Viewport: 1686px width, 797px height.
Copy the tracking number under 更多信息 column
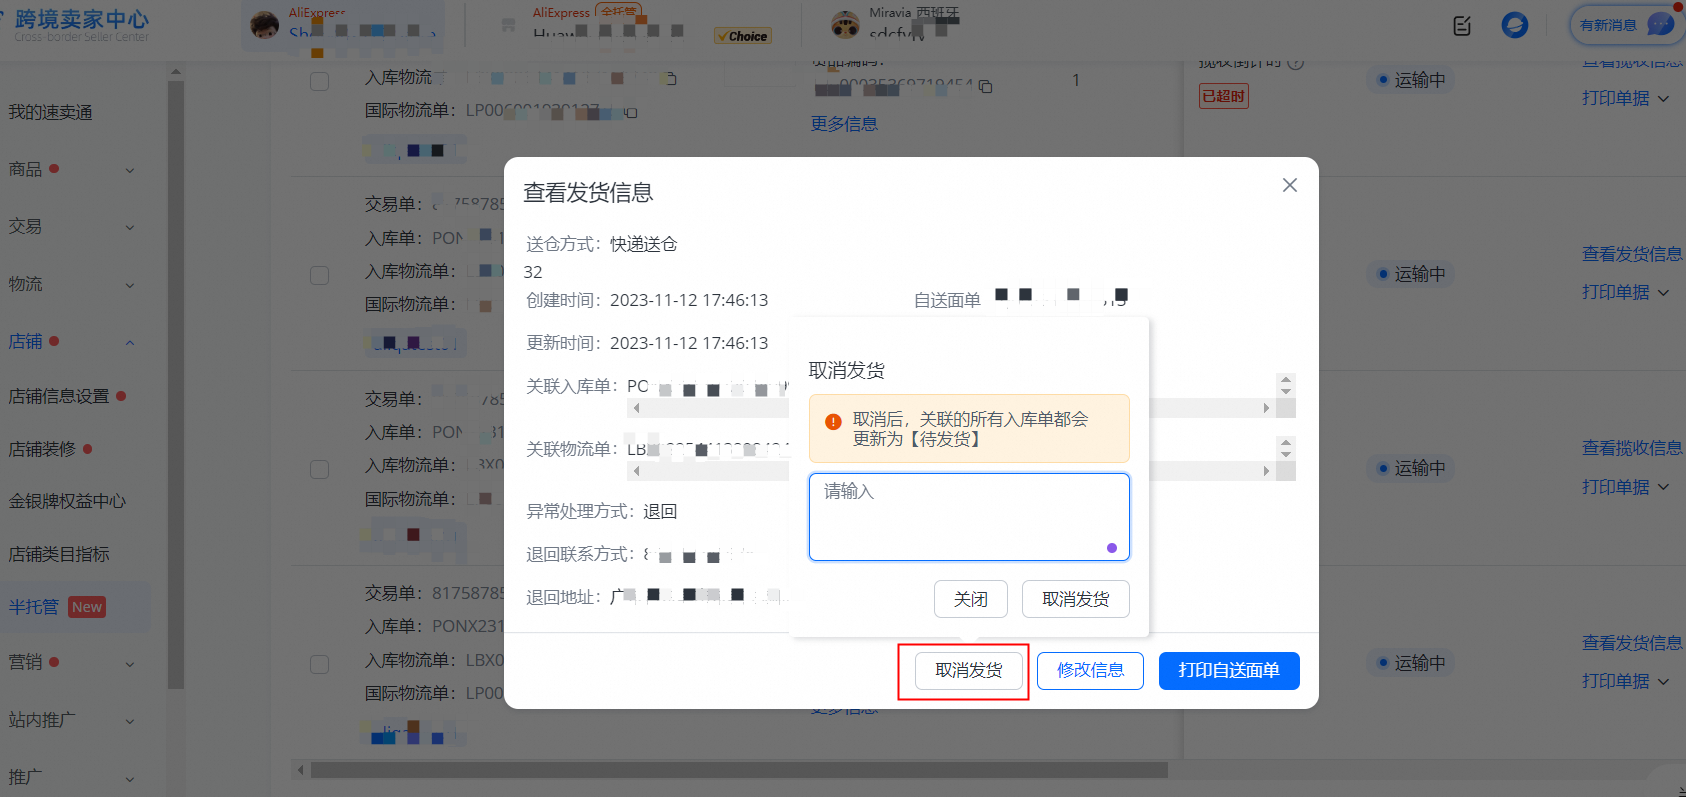coord(986,87)
